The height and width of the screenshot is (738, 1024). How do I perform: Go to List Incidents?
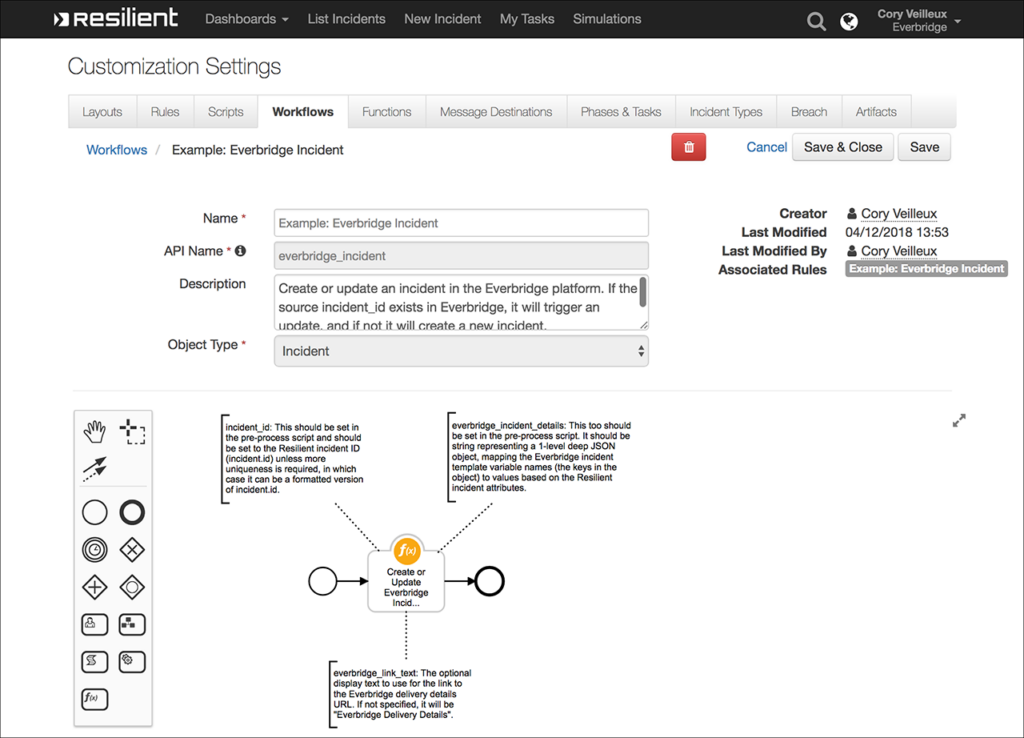coord(347,19)
